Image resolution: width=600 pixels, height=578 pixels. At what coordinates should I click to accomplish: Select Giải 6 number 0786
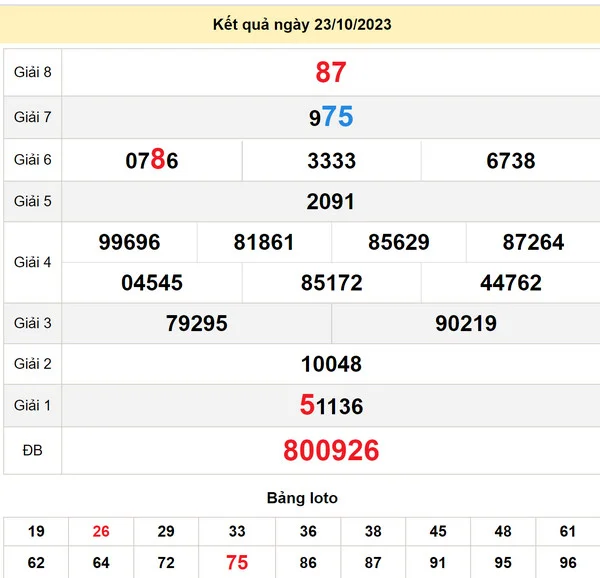(x=152, y=160)
